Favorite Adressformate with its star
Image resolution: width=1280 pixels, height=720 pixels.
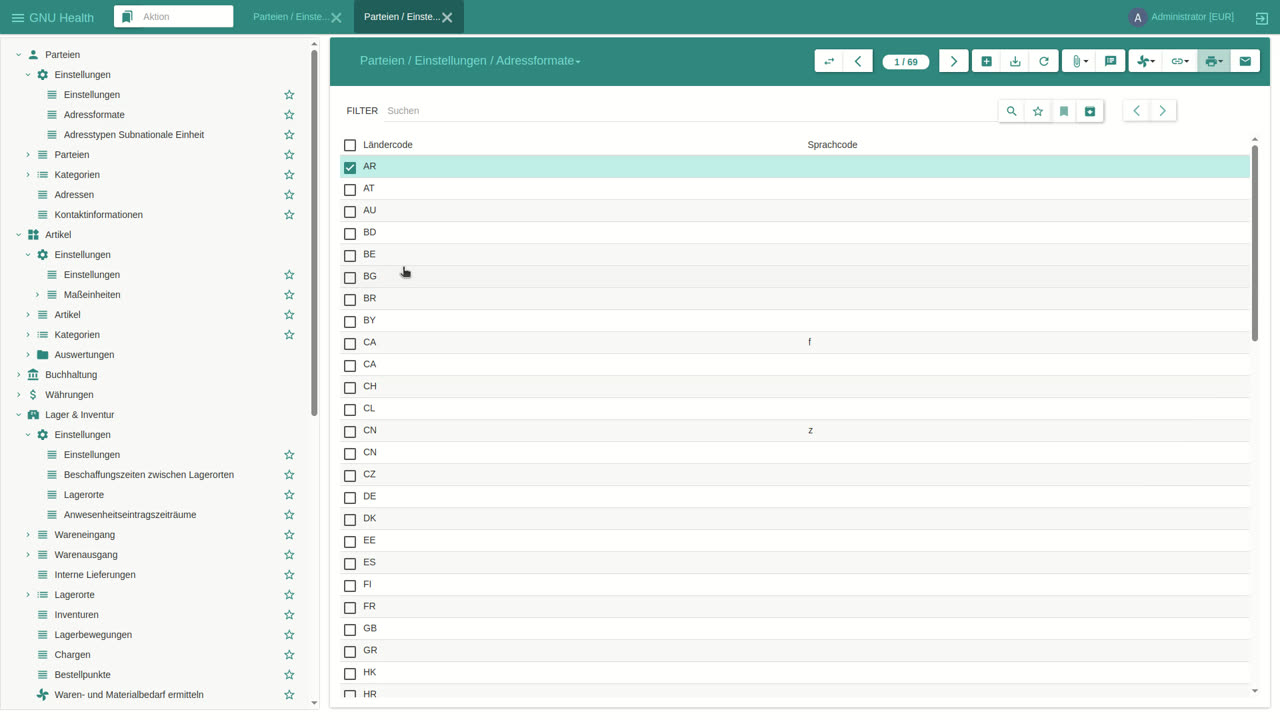click(x=289, y=115)
